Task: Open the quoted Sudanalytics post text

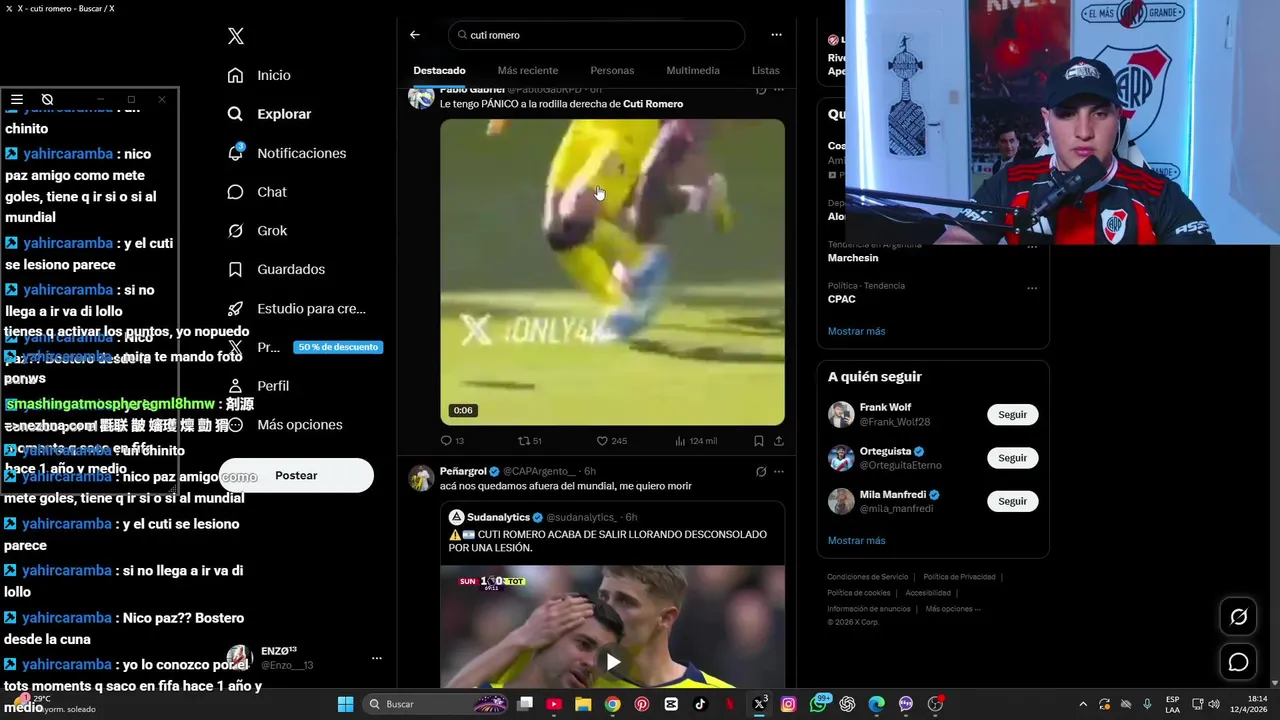Action: tap(608, 541)
